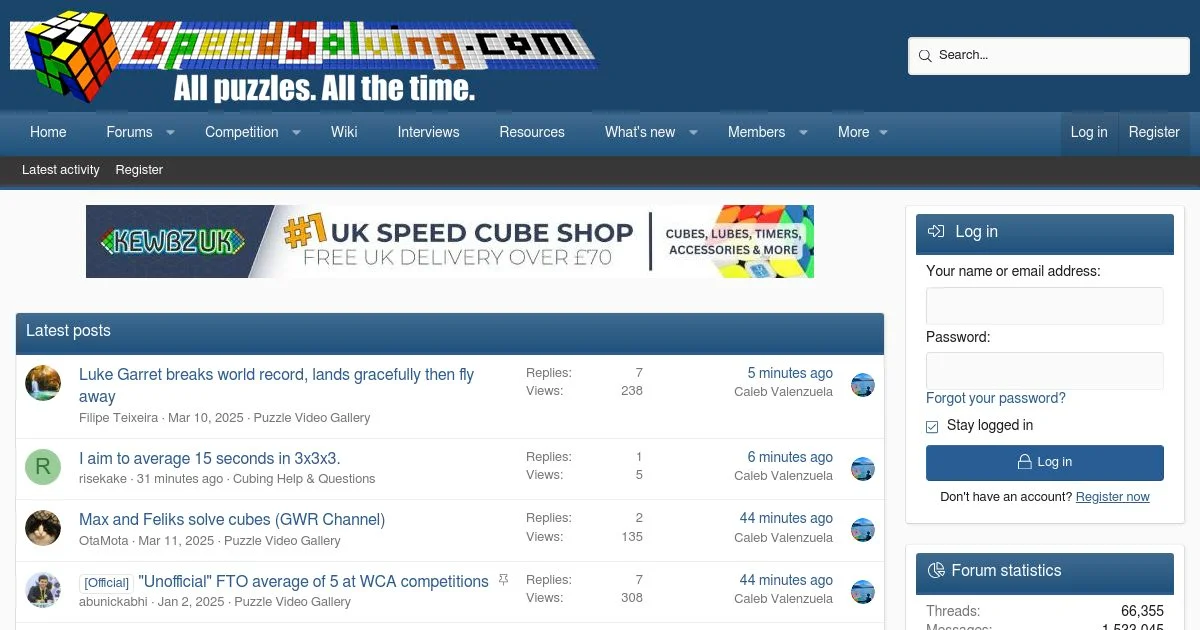Image resolution: width=1200 pixels, height=630 pixels.
Task: Open the Resources nav item
Action: point(532,132)
